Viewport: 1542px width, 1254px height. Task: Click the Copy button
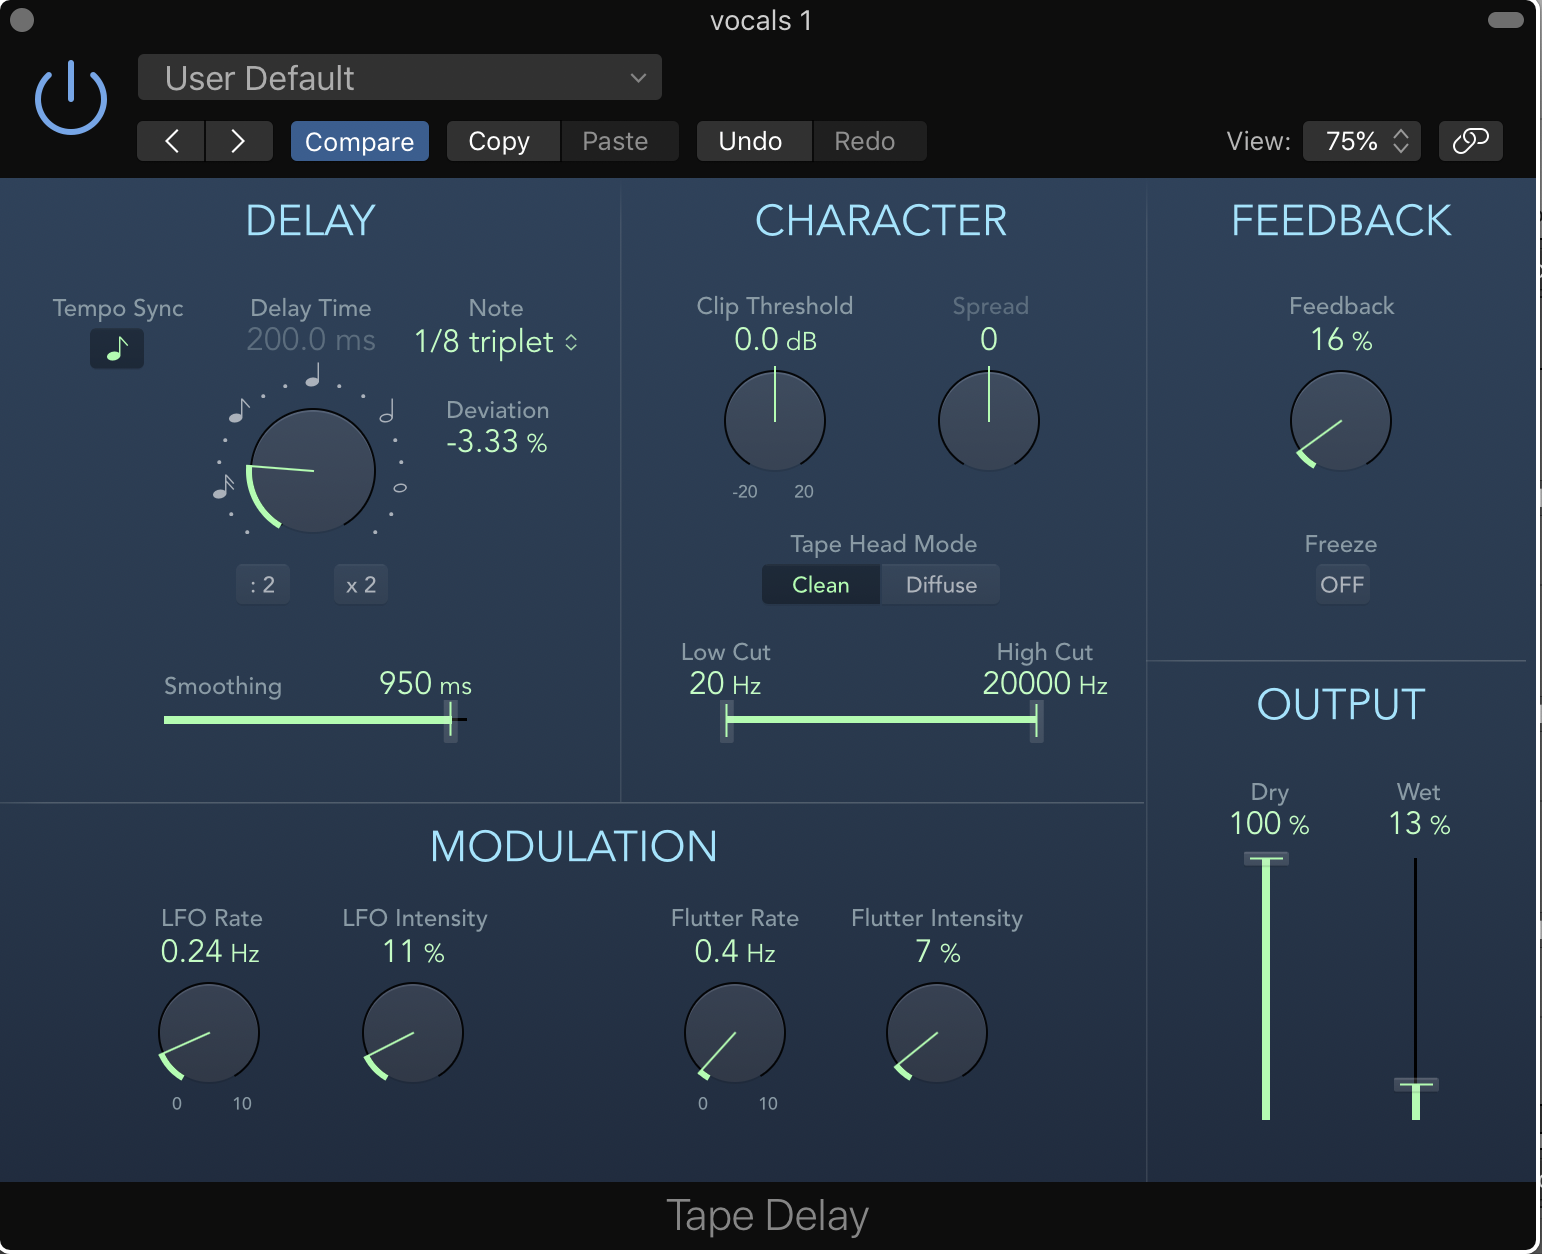503,141
